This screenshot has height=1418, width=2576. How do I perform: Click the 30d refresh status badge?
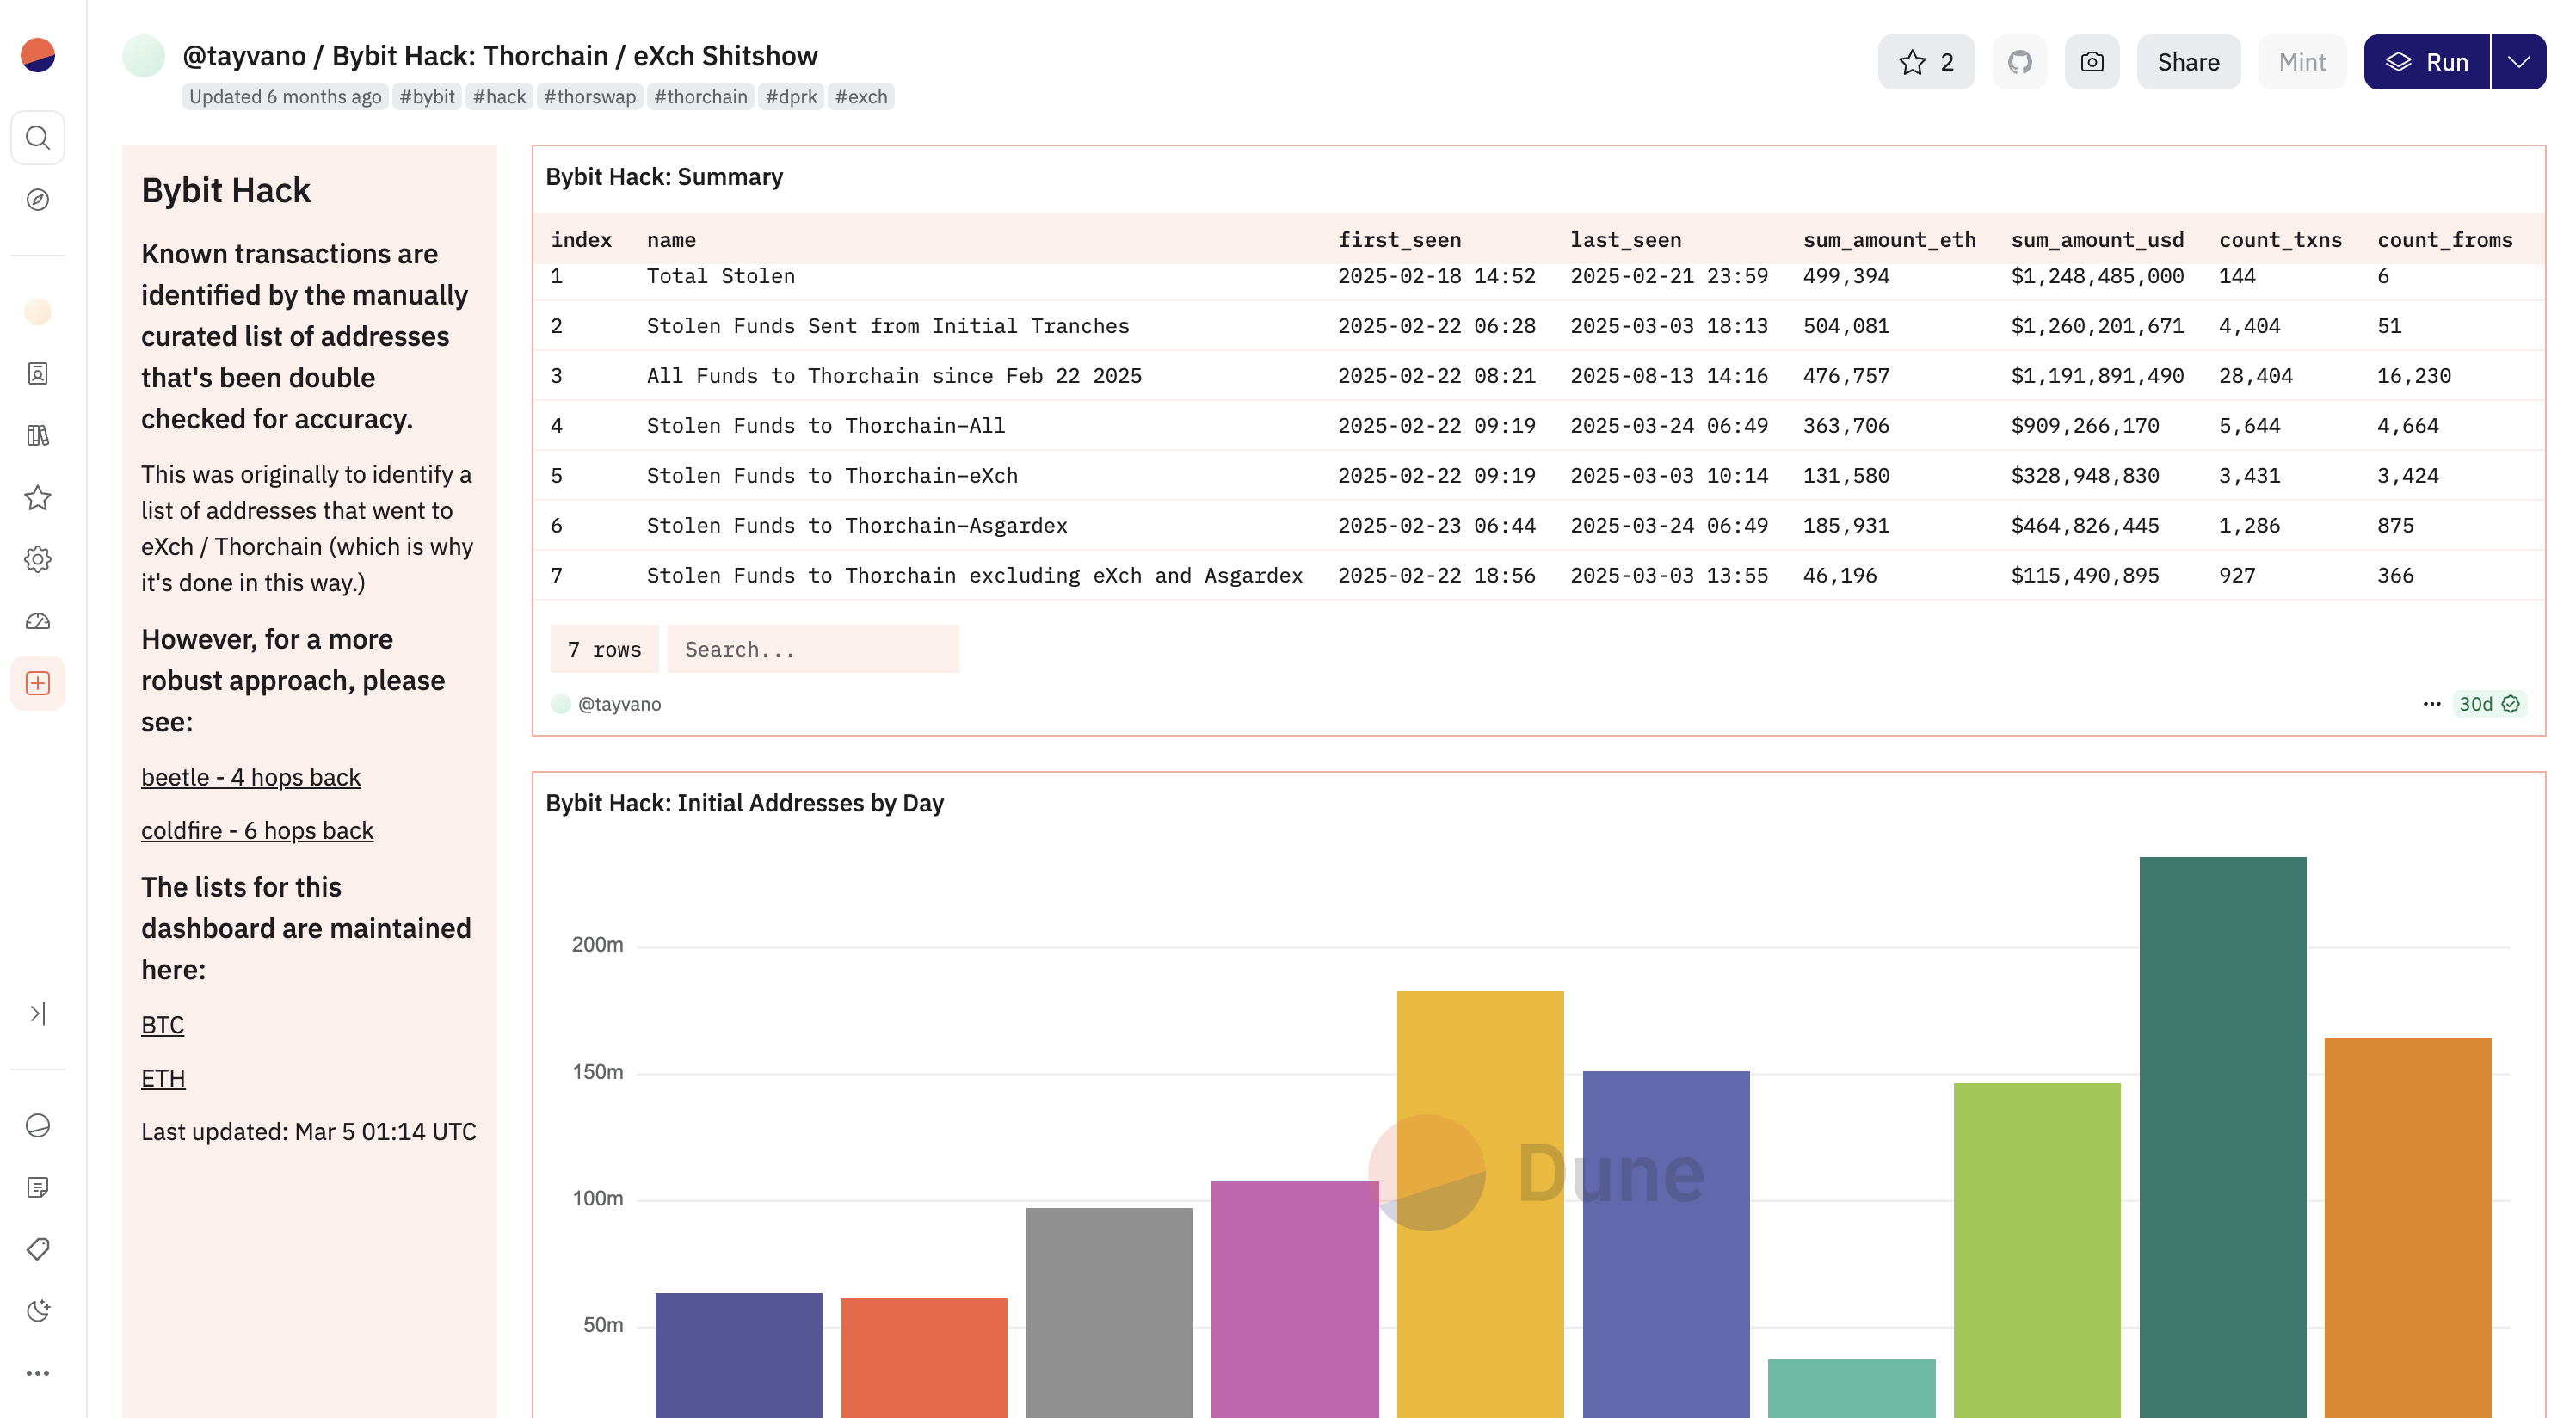[2488, 704]
